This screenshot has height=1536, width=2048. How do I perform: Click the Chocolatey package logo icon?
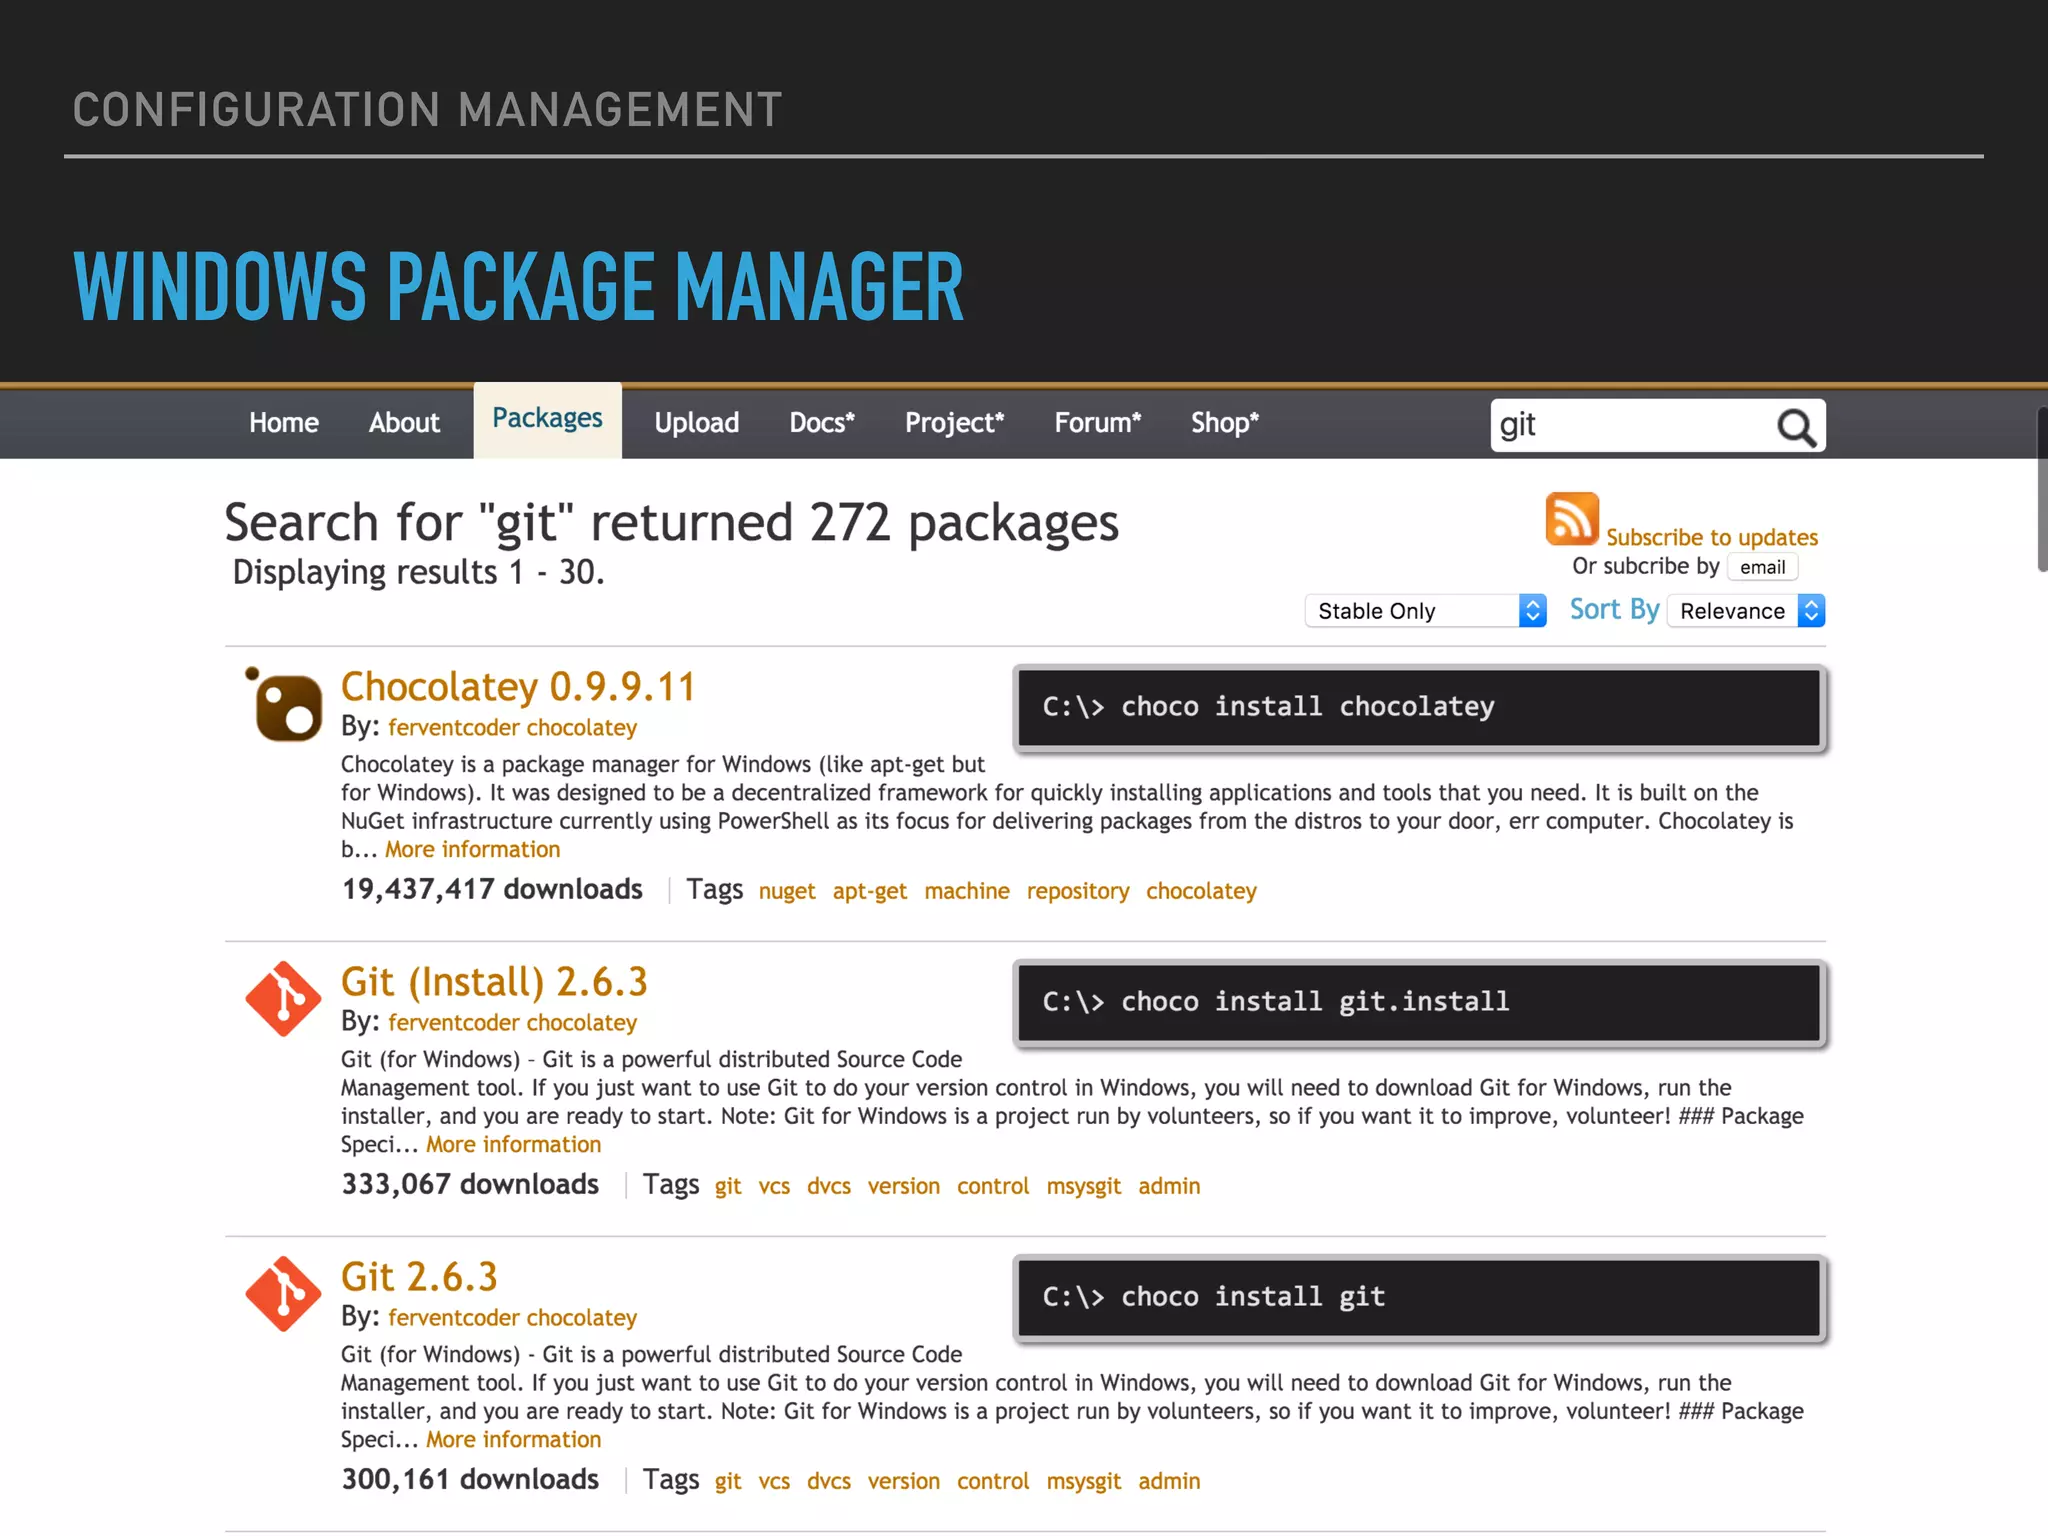pyautogui.click(x=284, y=705)
